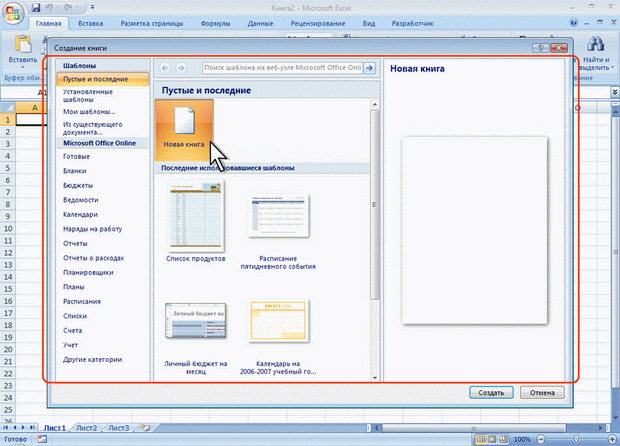Image resolution: width=620 pixels, height=446 pixels.
Task: Open the Вид ribbon tab
Action: 369,23
